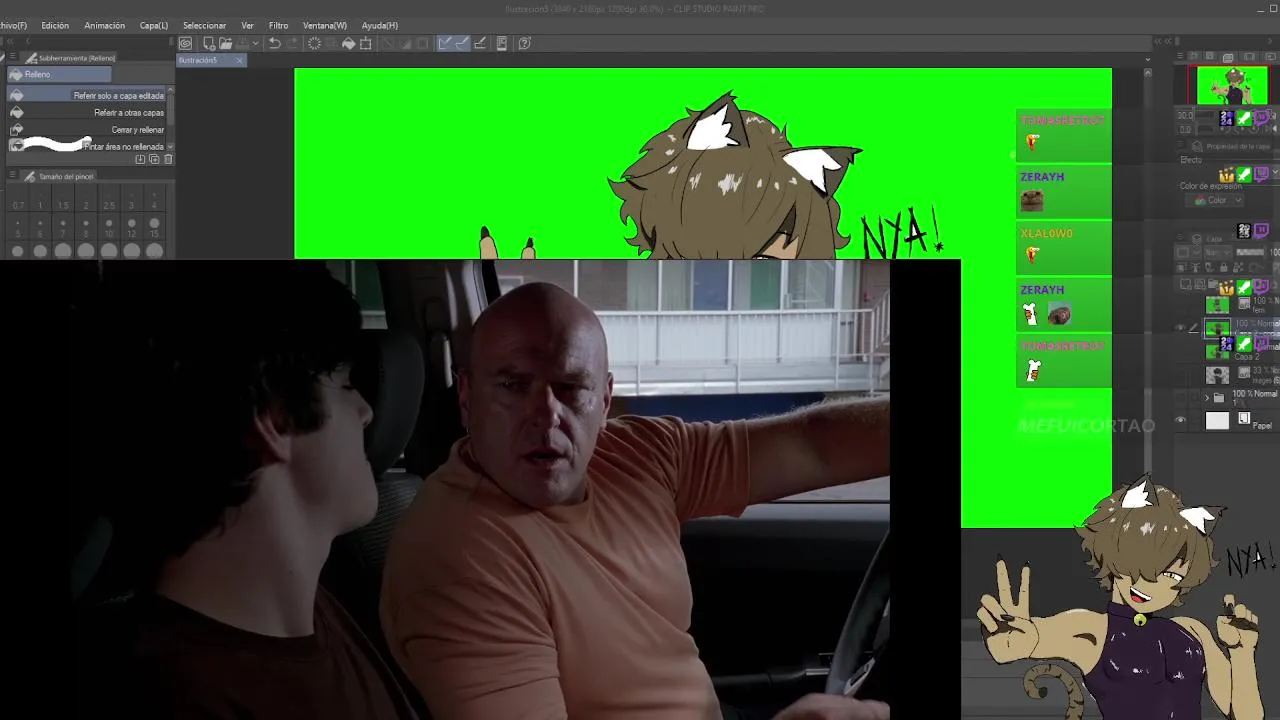The height and width of the screenshot is (720, 1280).
Task: Open the Edición menu
Action: (55, 25)
